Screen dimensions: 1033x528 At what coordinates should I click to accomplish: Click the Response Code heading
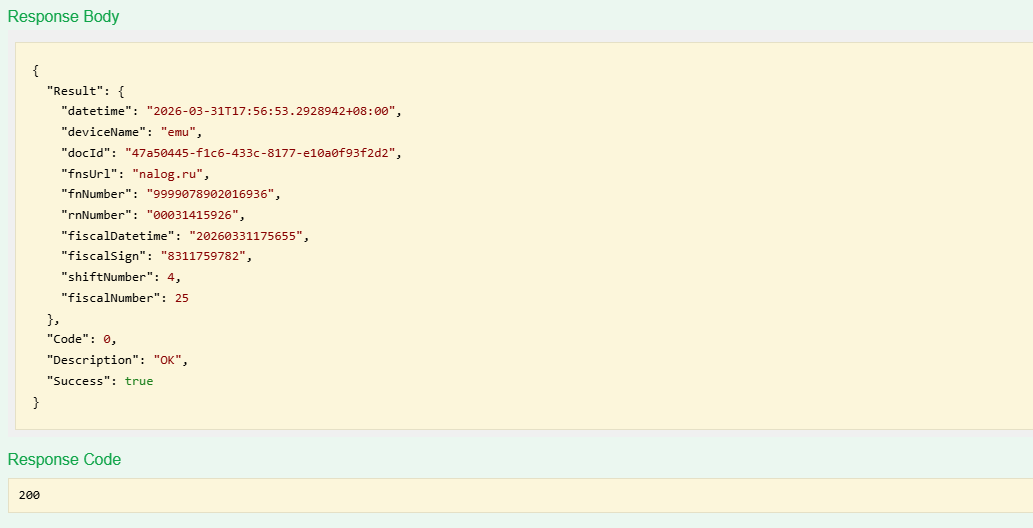[64, 460]
